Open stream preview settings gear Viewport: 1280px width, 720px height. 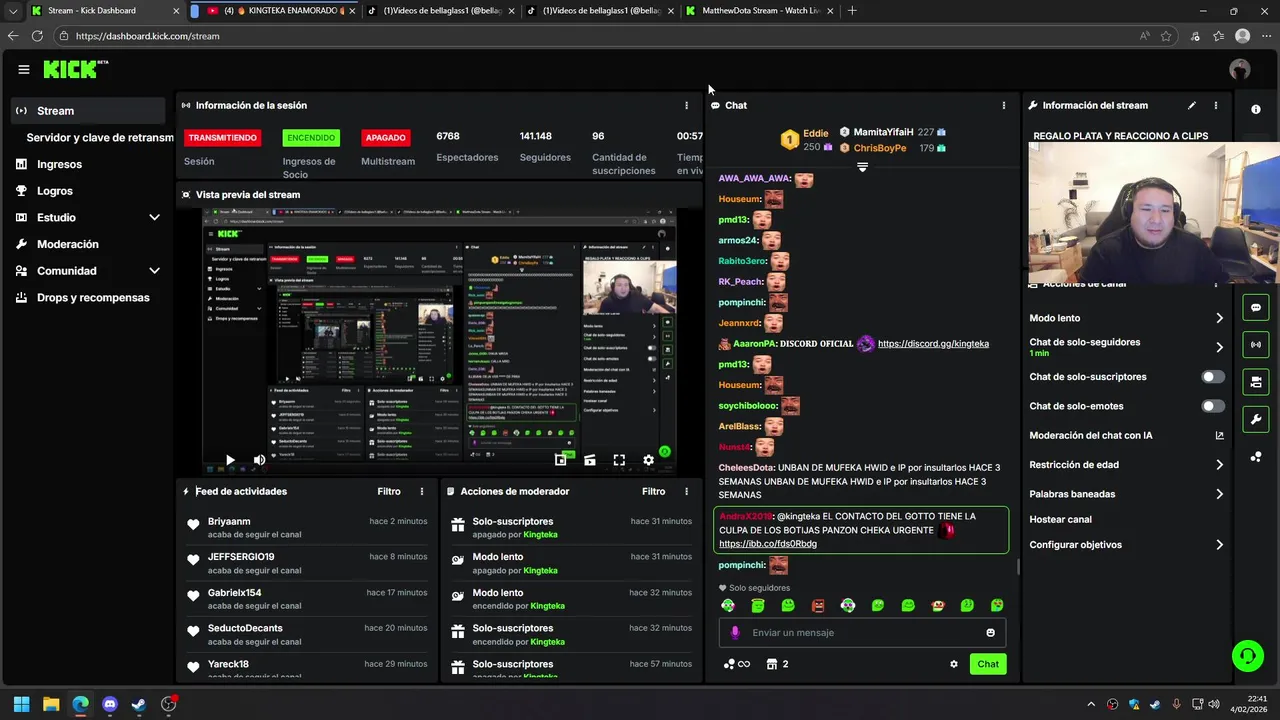(648, 460)
